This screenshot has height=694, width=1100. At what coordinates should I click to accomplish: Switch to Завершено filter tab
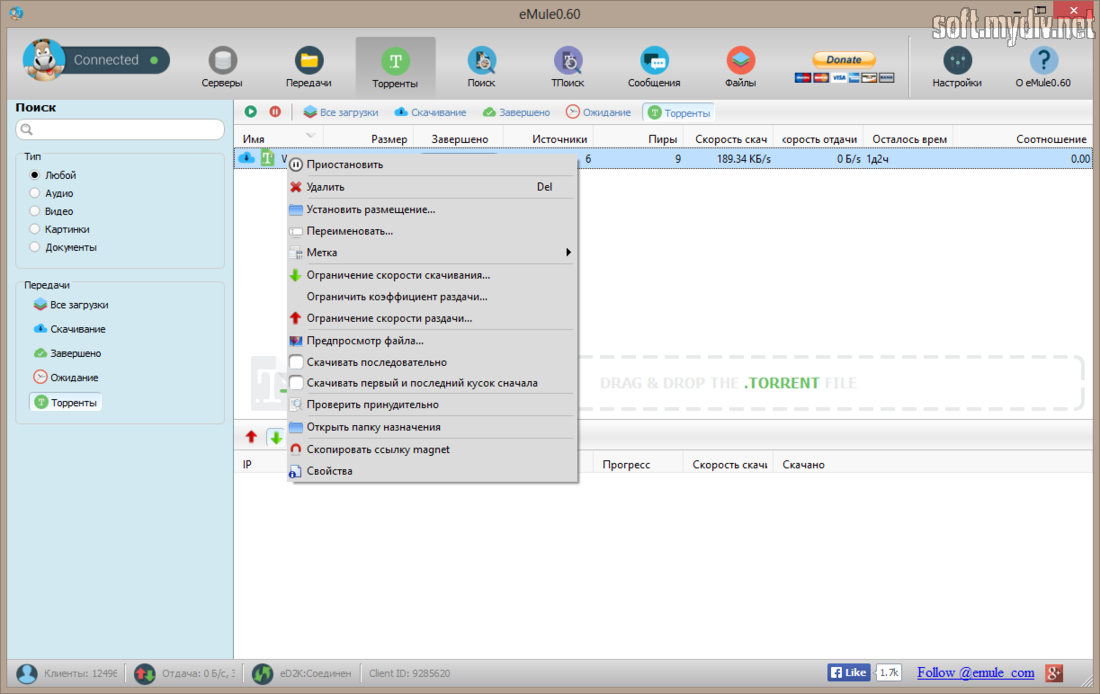[516, 112]
